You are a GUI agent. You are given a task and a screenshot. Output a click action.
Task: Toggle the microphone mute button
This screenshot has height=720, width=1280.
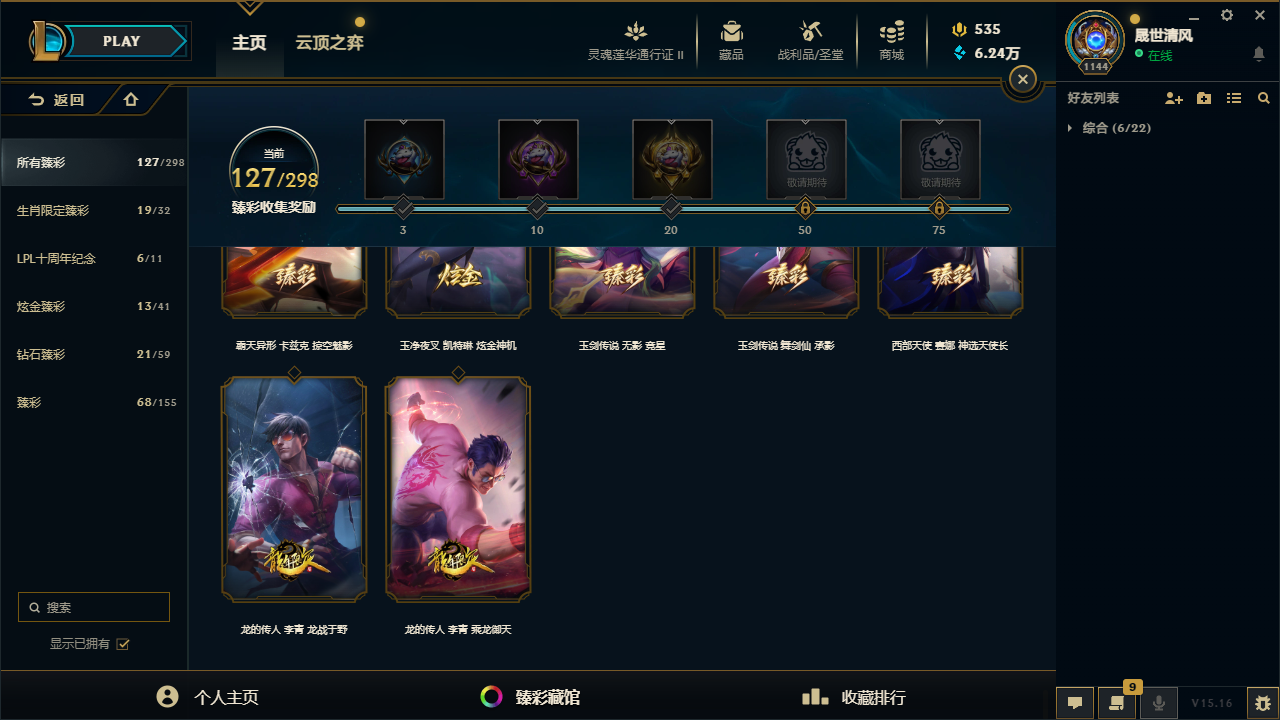click(1159, 703)
